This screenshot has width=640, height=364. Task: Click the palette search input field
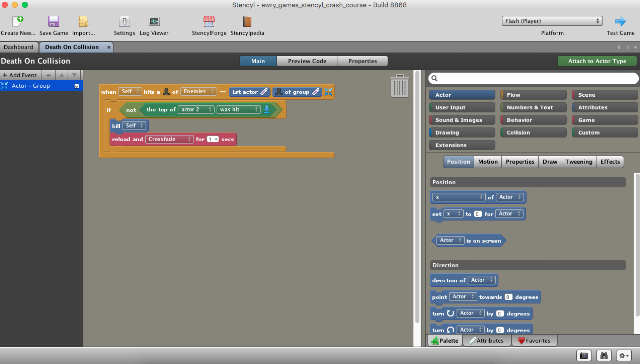(x=533, y=78)
